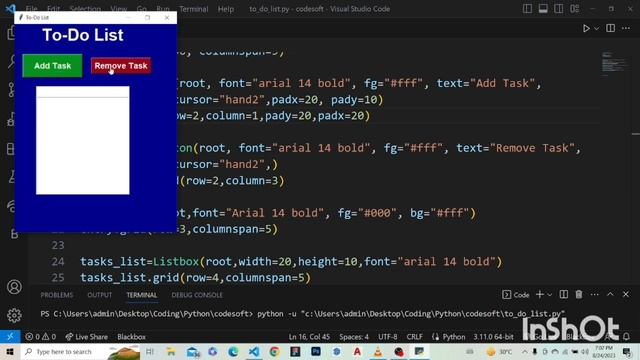640x360 pixels.
Task: Click inside the white tasks listbox
Action: click(82, 146)
